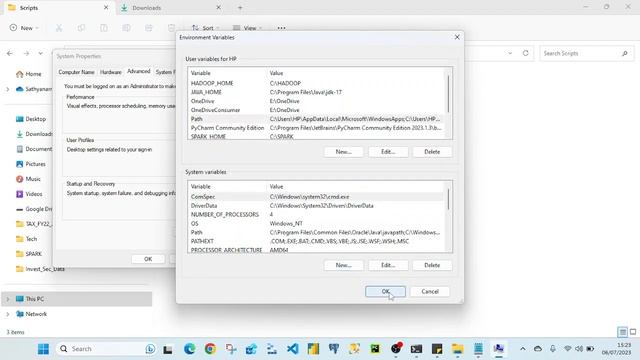This screenshot has height=360, width=640.
Task: Click the OneDrive cloud tray icon
Action: [538, 349]
